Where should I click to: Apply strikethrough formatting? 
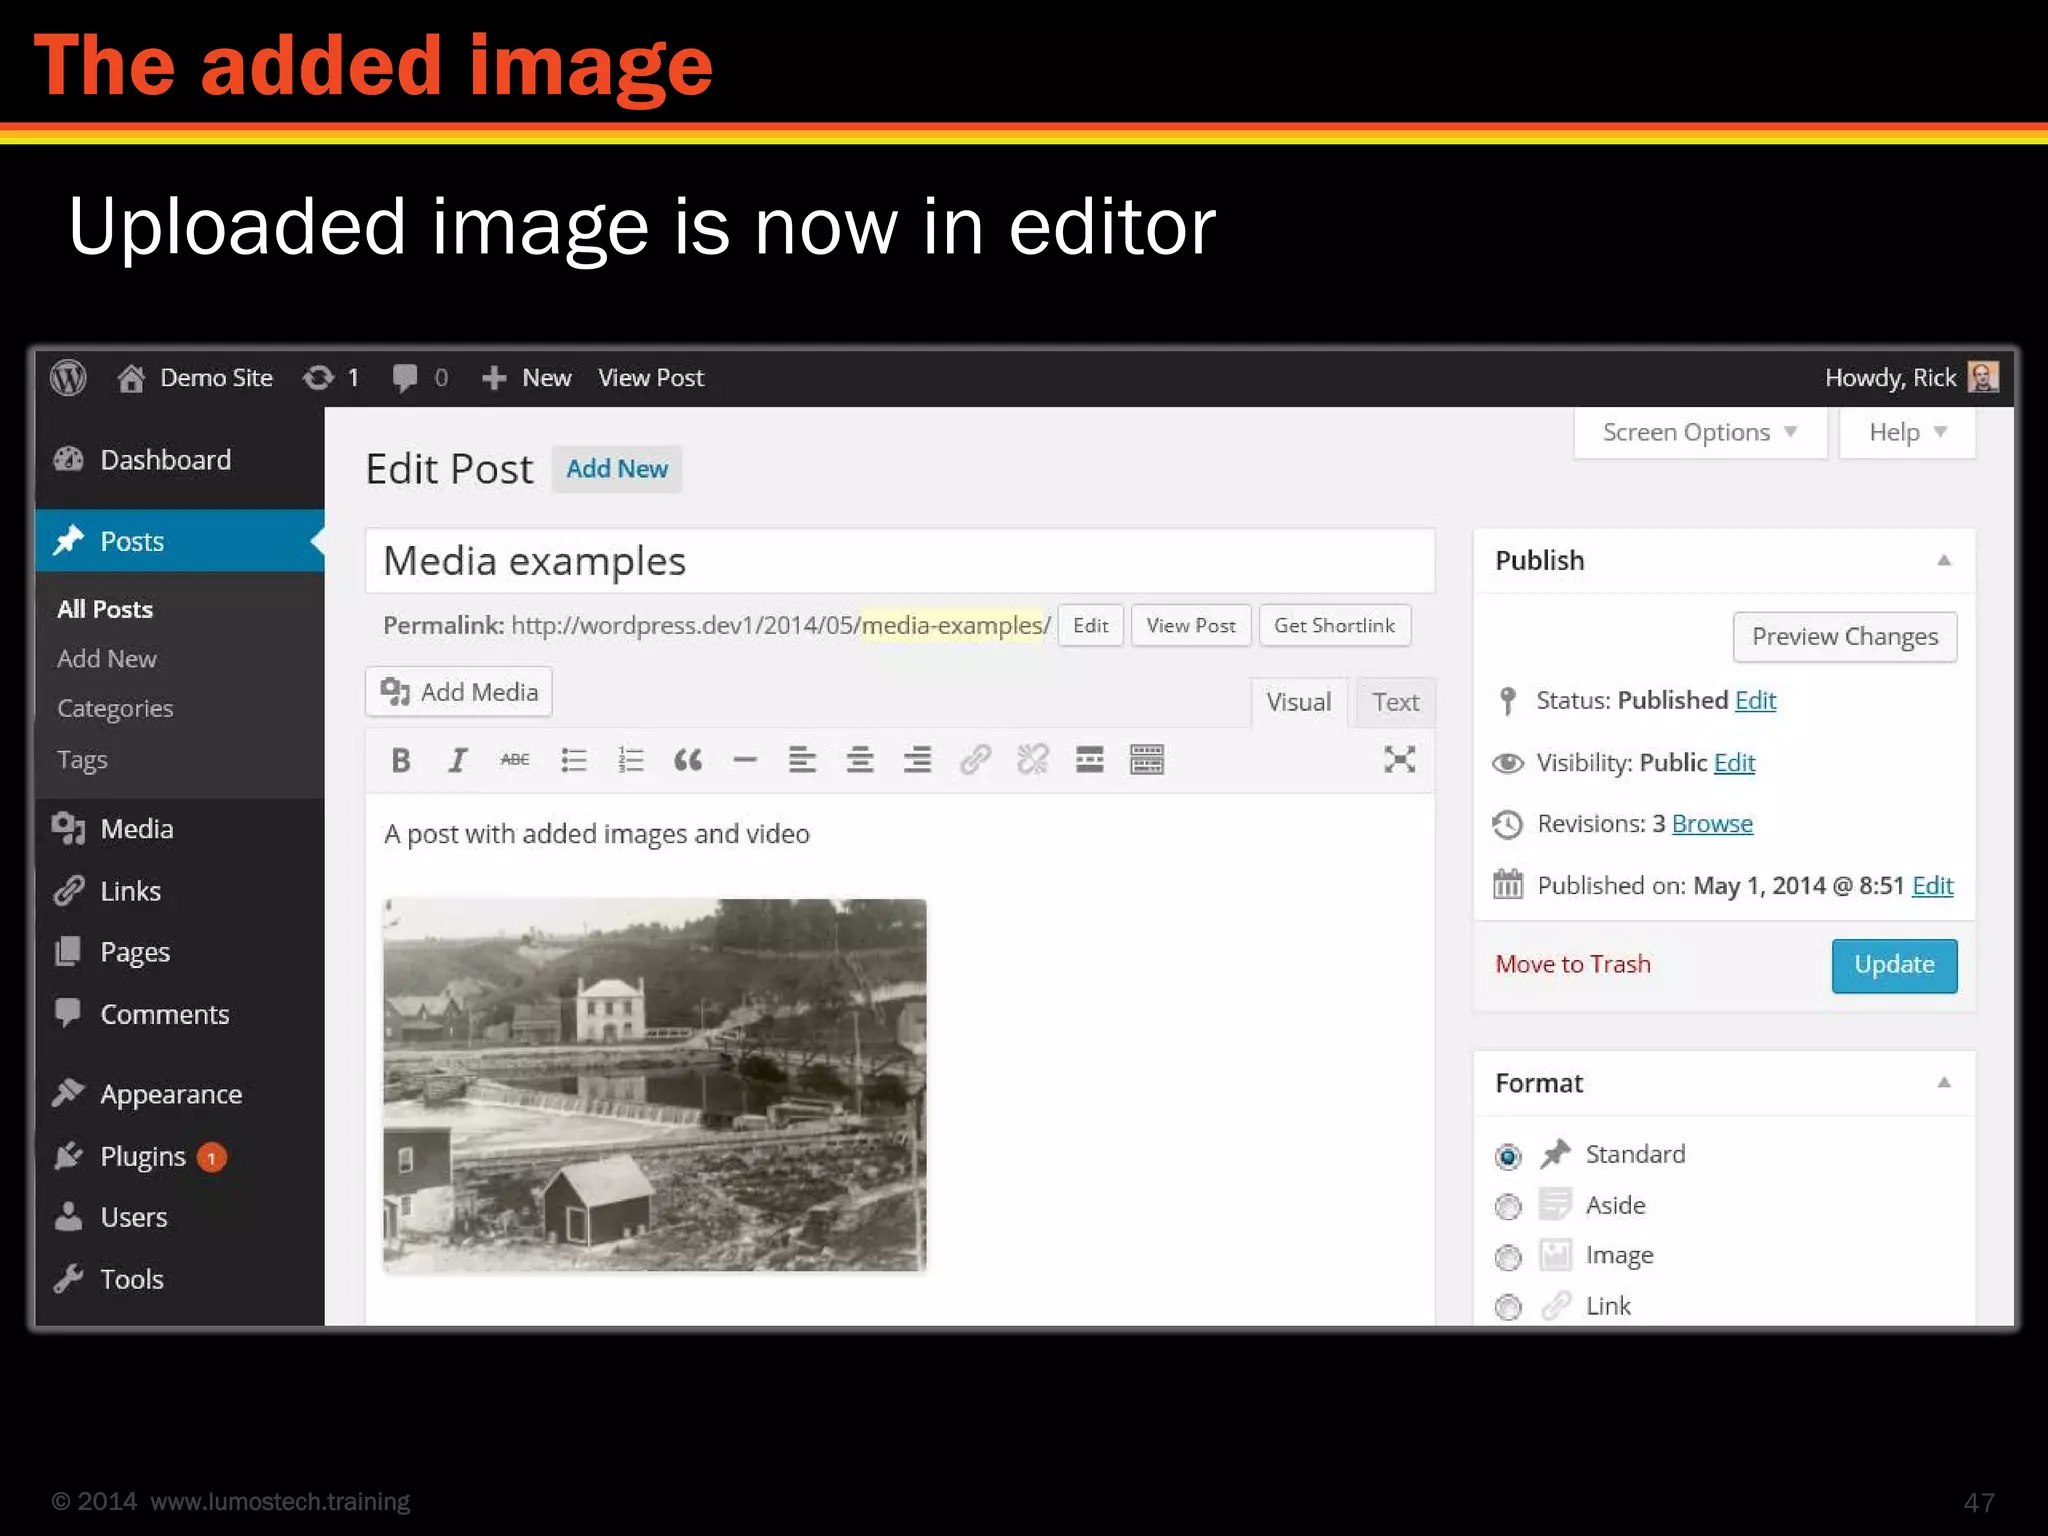click(x=515, y=760)
